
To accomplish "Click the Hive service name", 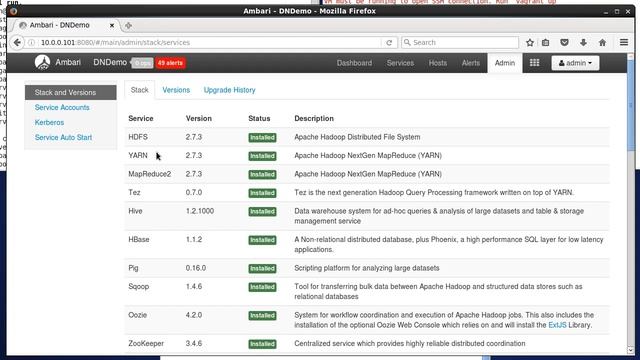I will [135, 211].
